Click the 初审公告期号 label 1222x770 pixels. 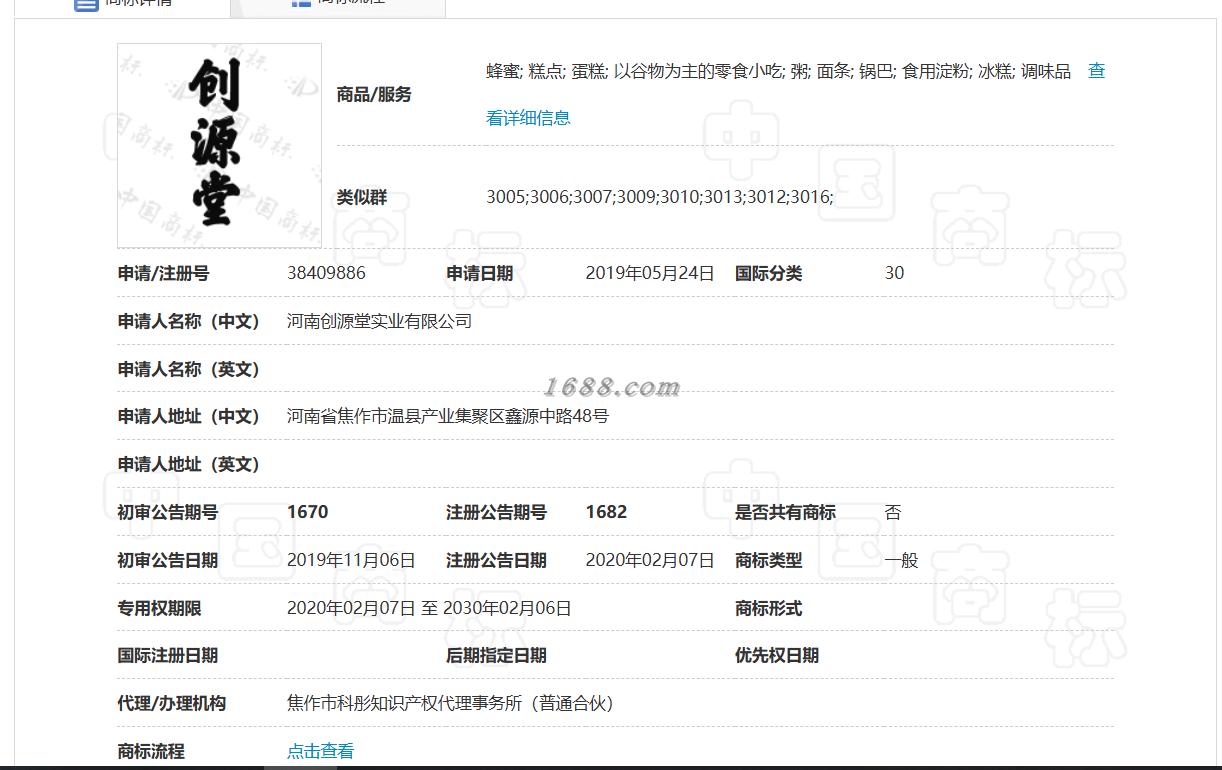point(168,512)
